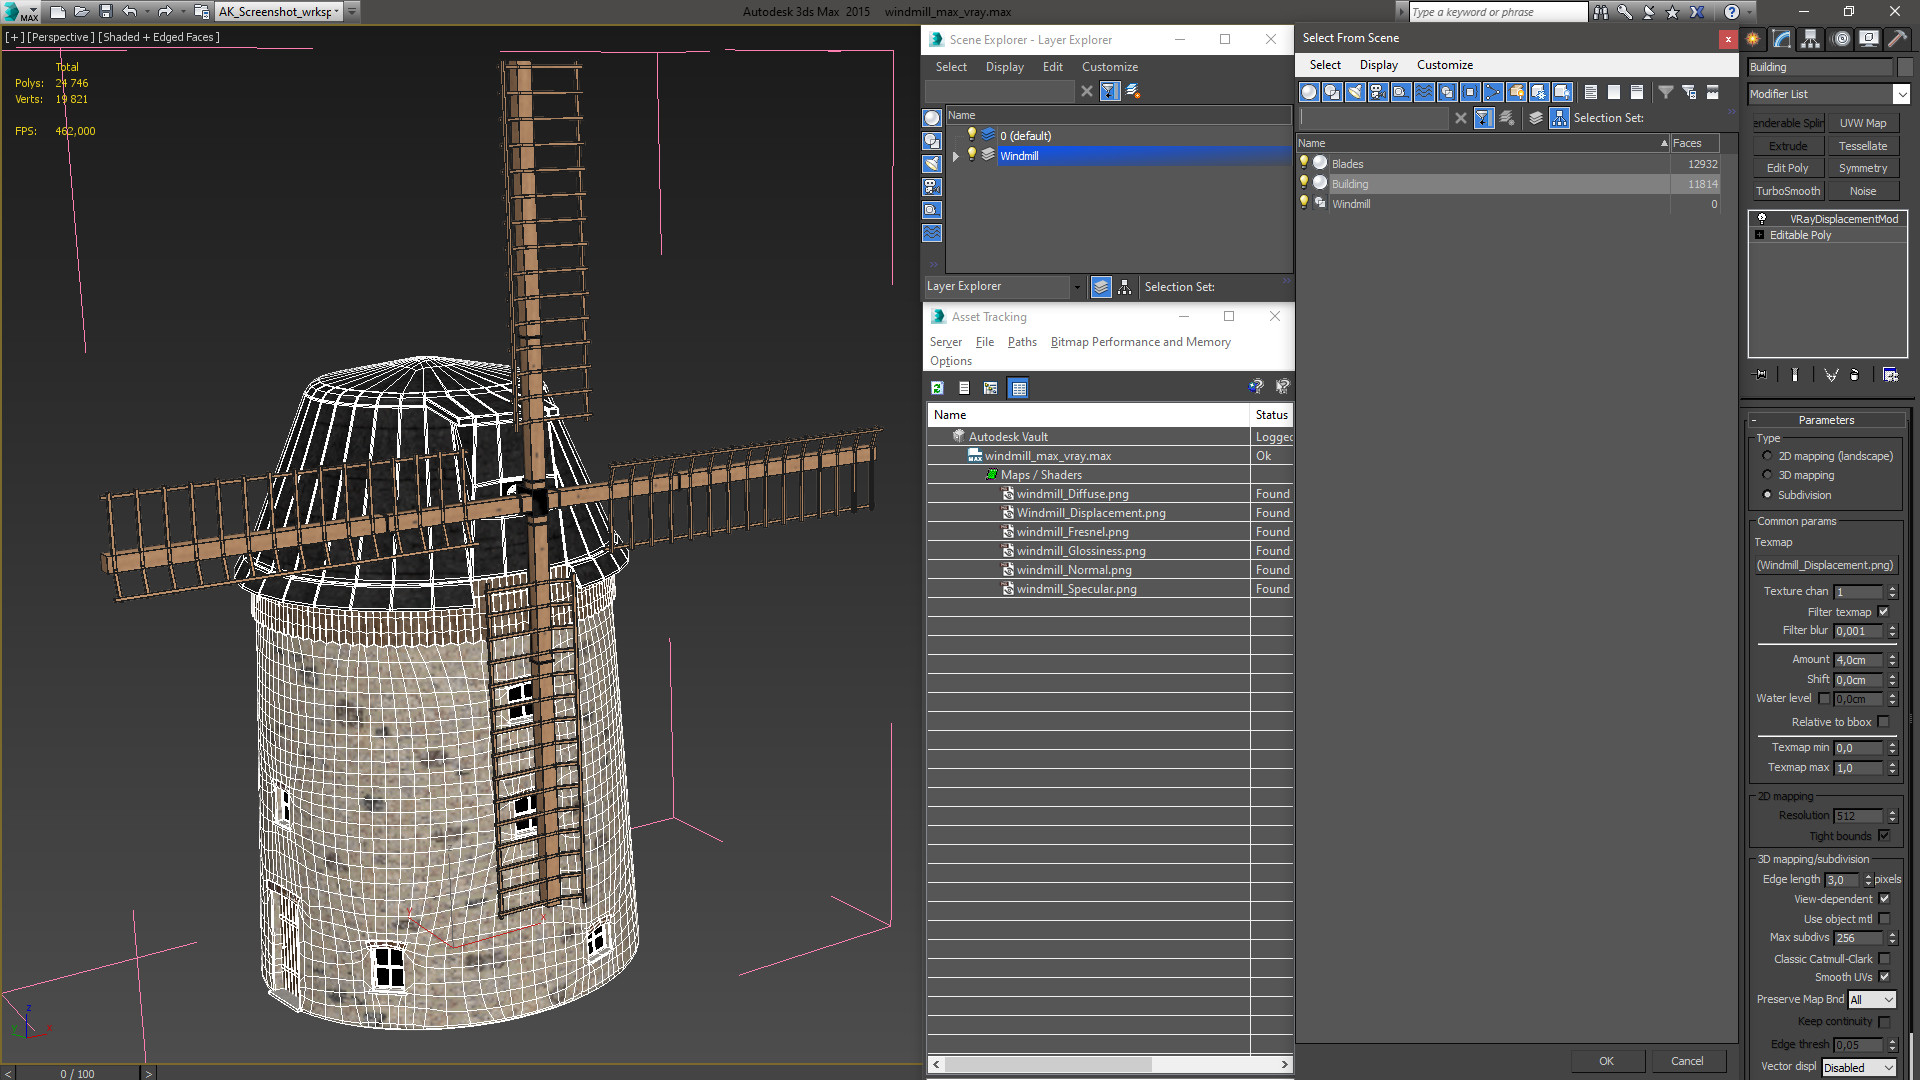The width and height of the screenshot is (1920, 1080).
Task: Click Name column sort arrow in Select From Scene
Action: [x=1664, y=143]
